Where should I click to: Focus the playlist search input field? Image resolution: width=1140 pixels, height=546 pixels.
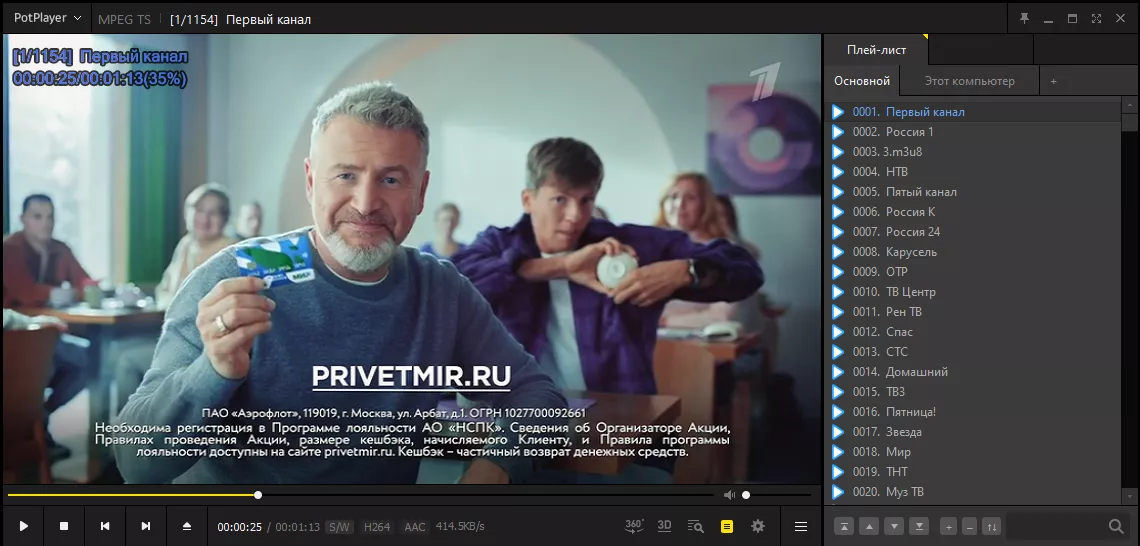coord(1055,526)
